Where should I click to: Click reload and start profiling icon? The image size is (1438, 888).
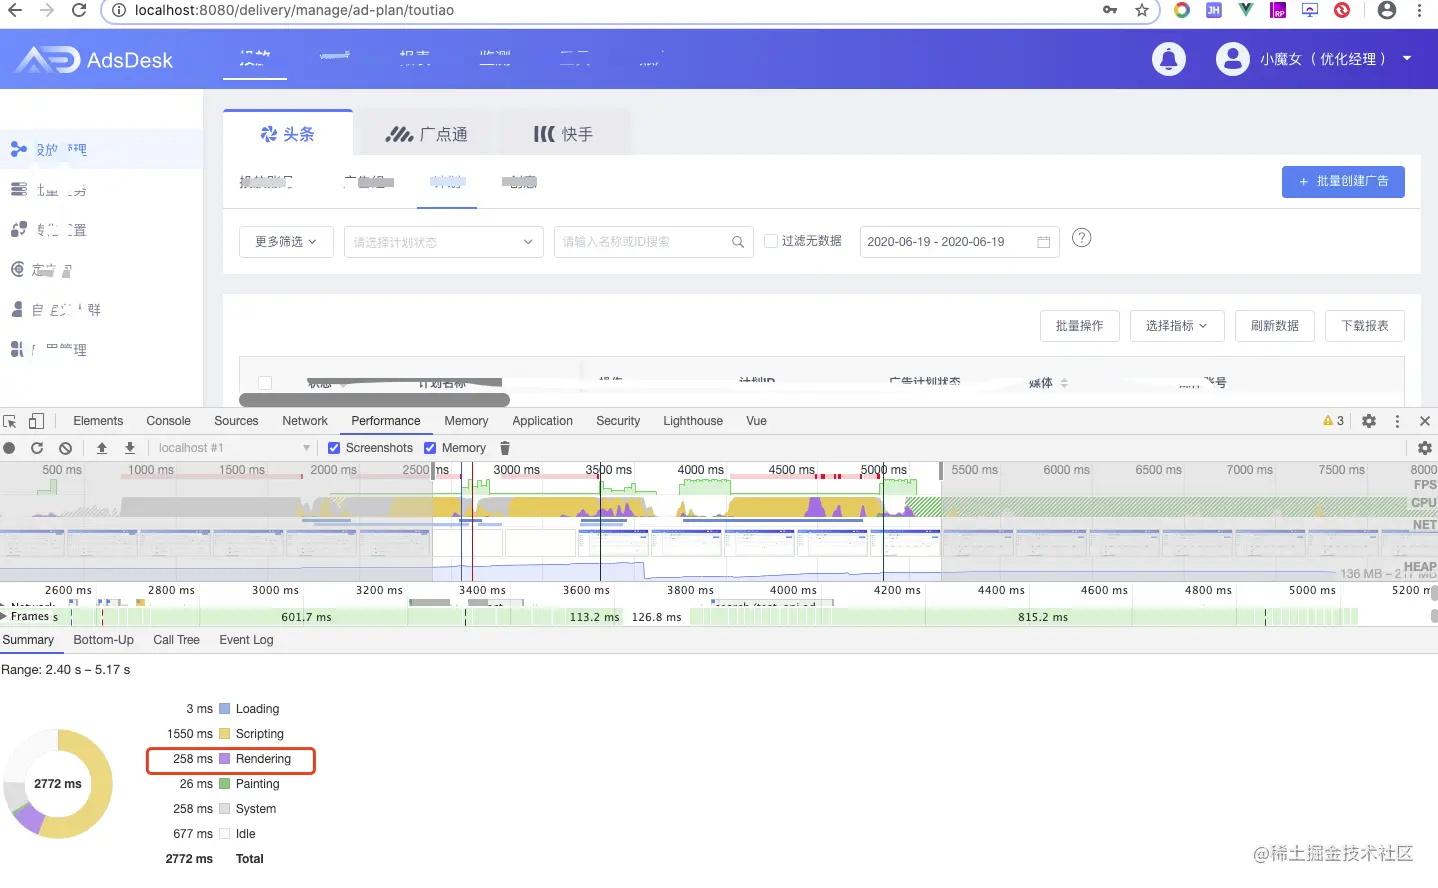tap(37, 448)
